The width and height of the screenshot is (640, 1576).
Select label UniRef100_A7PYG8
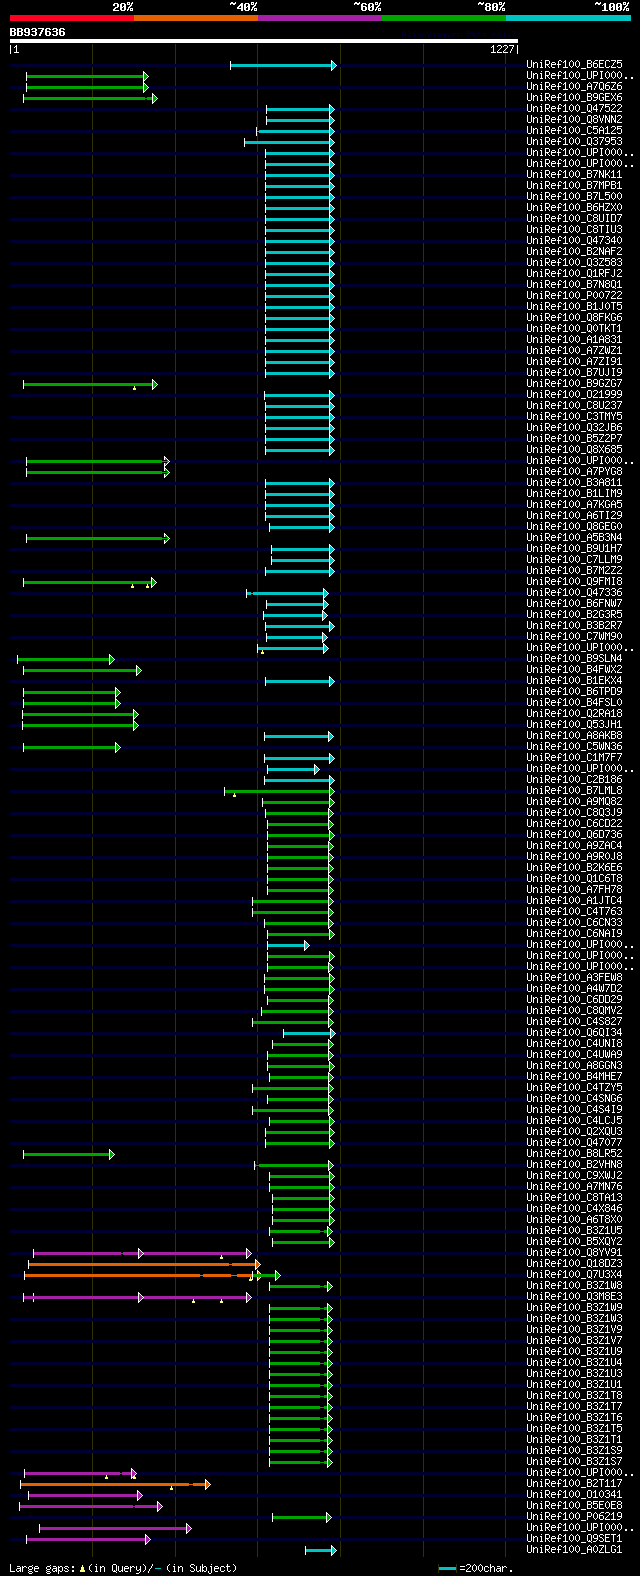pos(574,472)
